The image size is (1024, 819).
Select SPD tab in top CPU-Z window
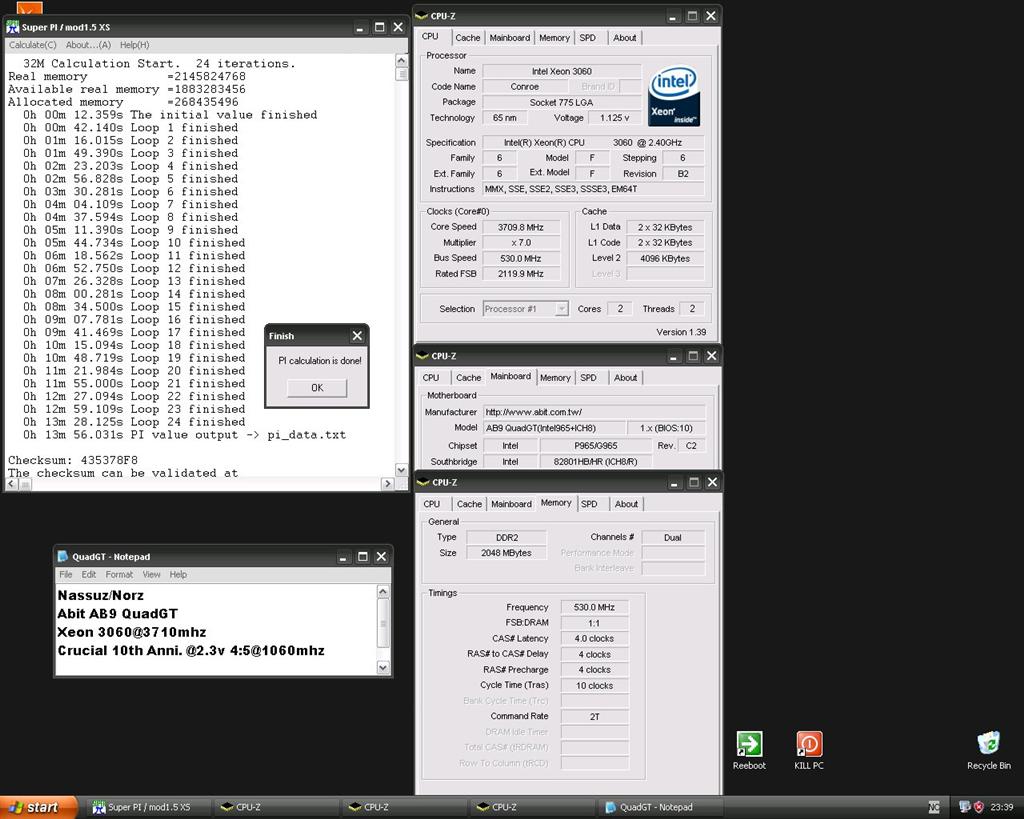[x=588, y=38]
